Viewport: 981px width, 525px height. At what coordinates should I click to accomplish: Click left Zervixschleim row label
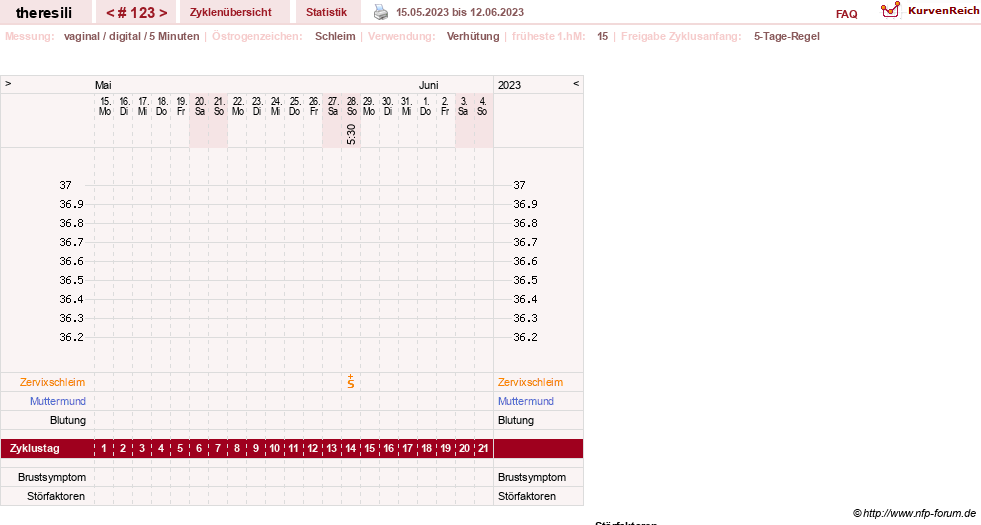(53, 382)
